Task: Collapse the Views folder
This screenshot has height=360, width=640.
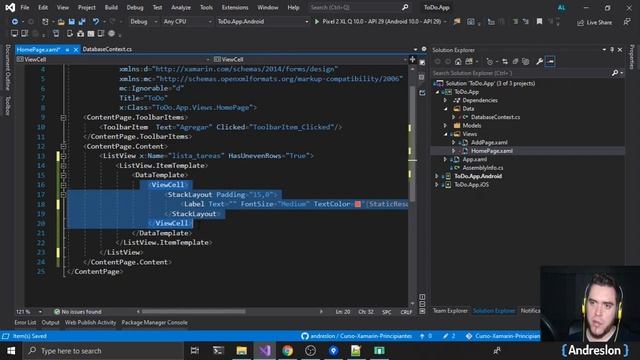Action: (445, 134)
